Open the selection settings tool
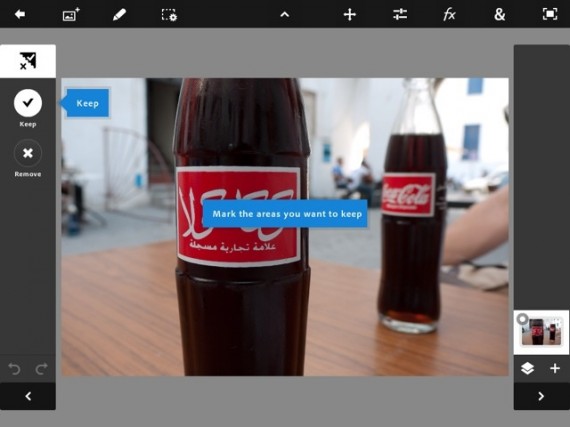Image resolution: width=570 pixels, height=427 pixels. (169, 15)
